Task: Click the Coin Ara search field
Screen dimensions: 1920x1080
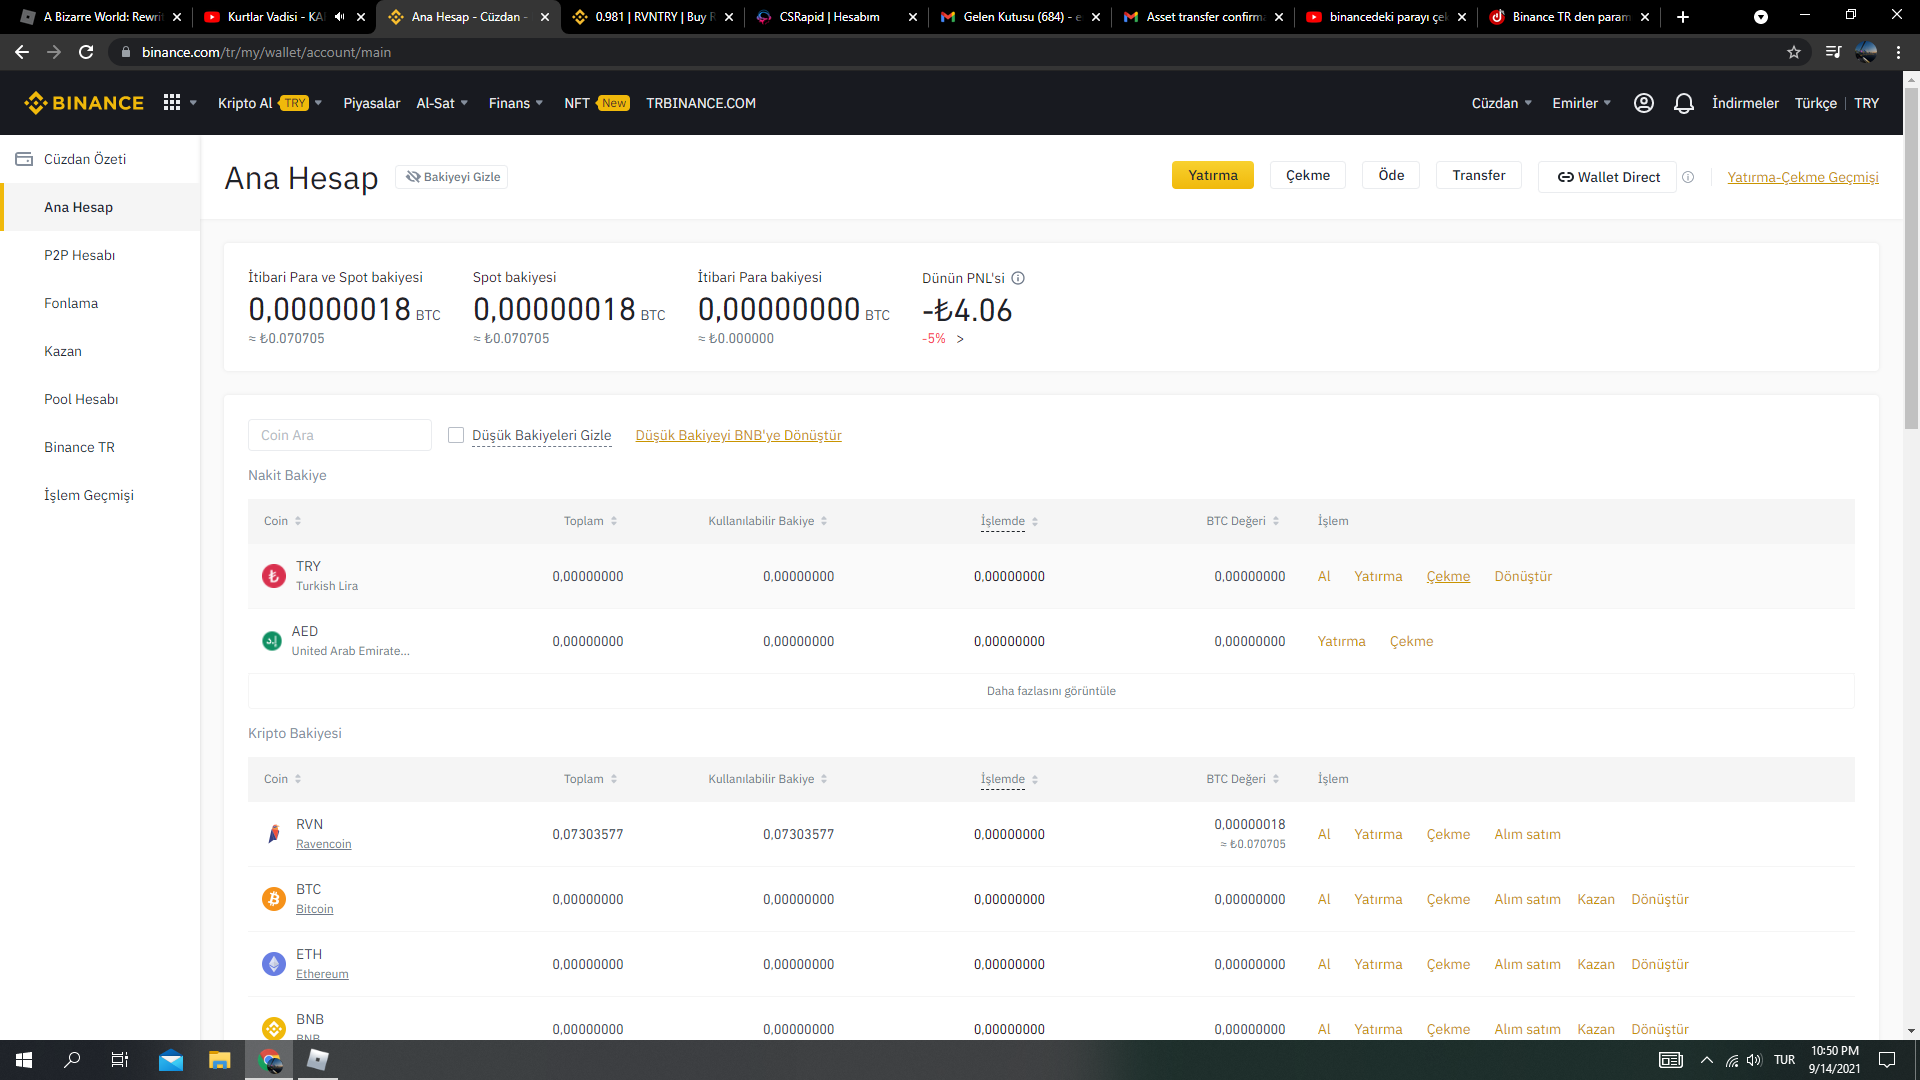Action: pyautogui.click(x=339, y=435)
